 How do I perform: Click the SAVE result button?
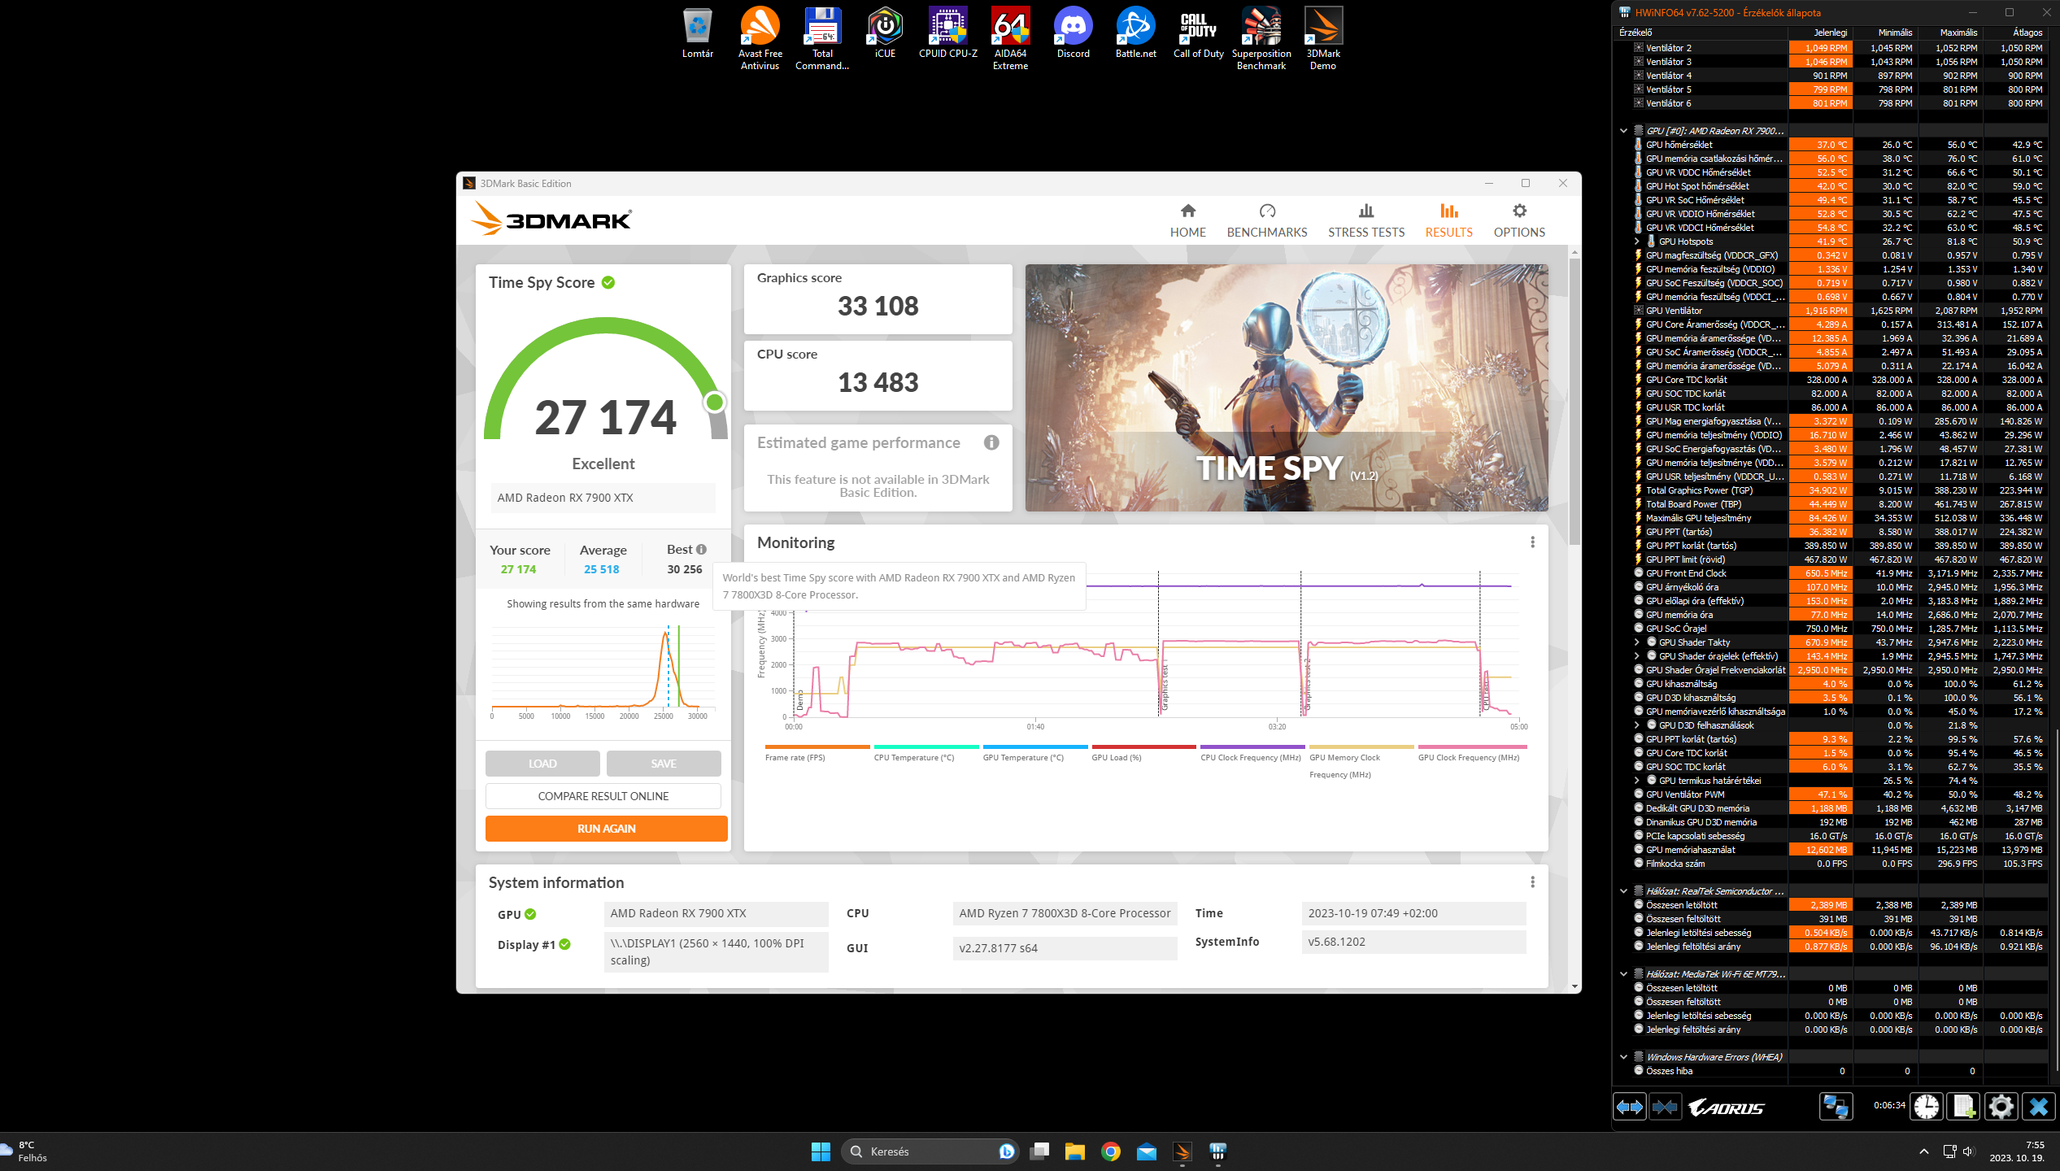tap(663, 763)
